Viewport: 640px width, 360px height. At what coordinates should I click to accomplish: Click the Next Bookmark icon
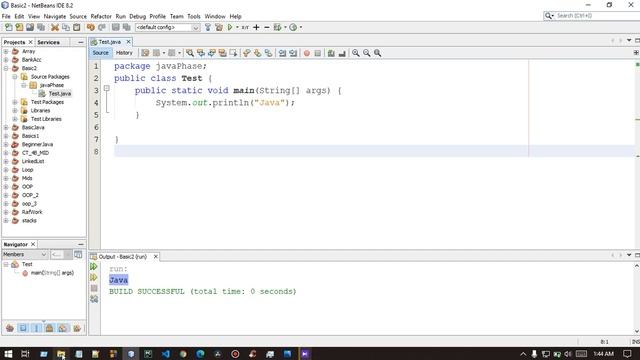click(x=258, y=53)
